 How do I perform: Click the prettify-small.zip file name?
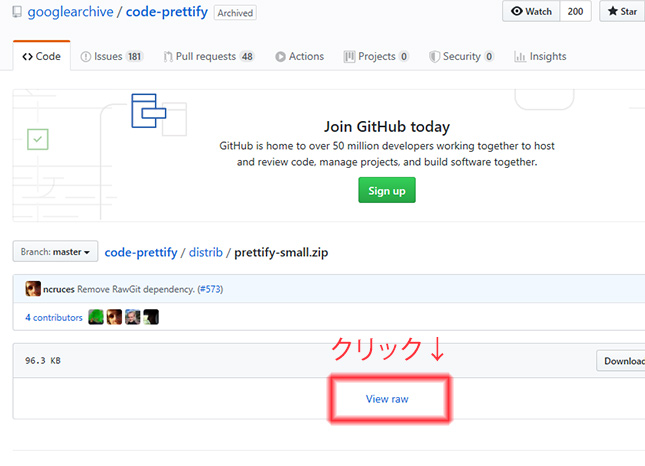coord(281,252)
